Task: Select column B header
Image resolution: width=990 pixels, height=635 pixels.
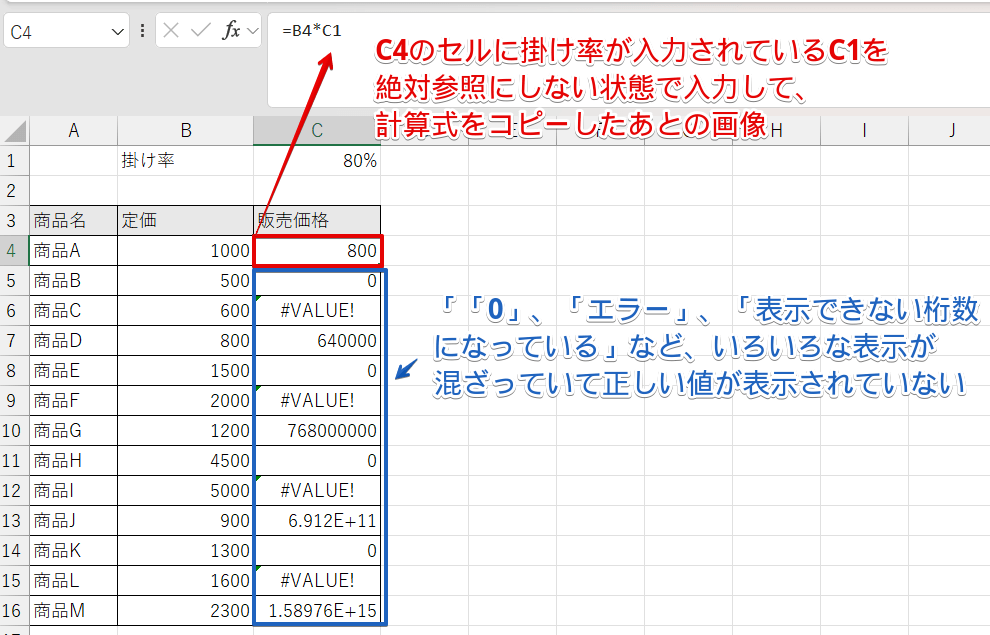Action: [x=186, y=131]
